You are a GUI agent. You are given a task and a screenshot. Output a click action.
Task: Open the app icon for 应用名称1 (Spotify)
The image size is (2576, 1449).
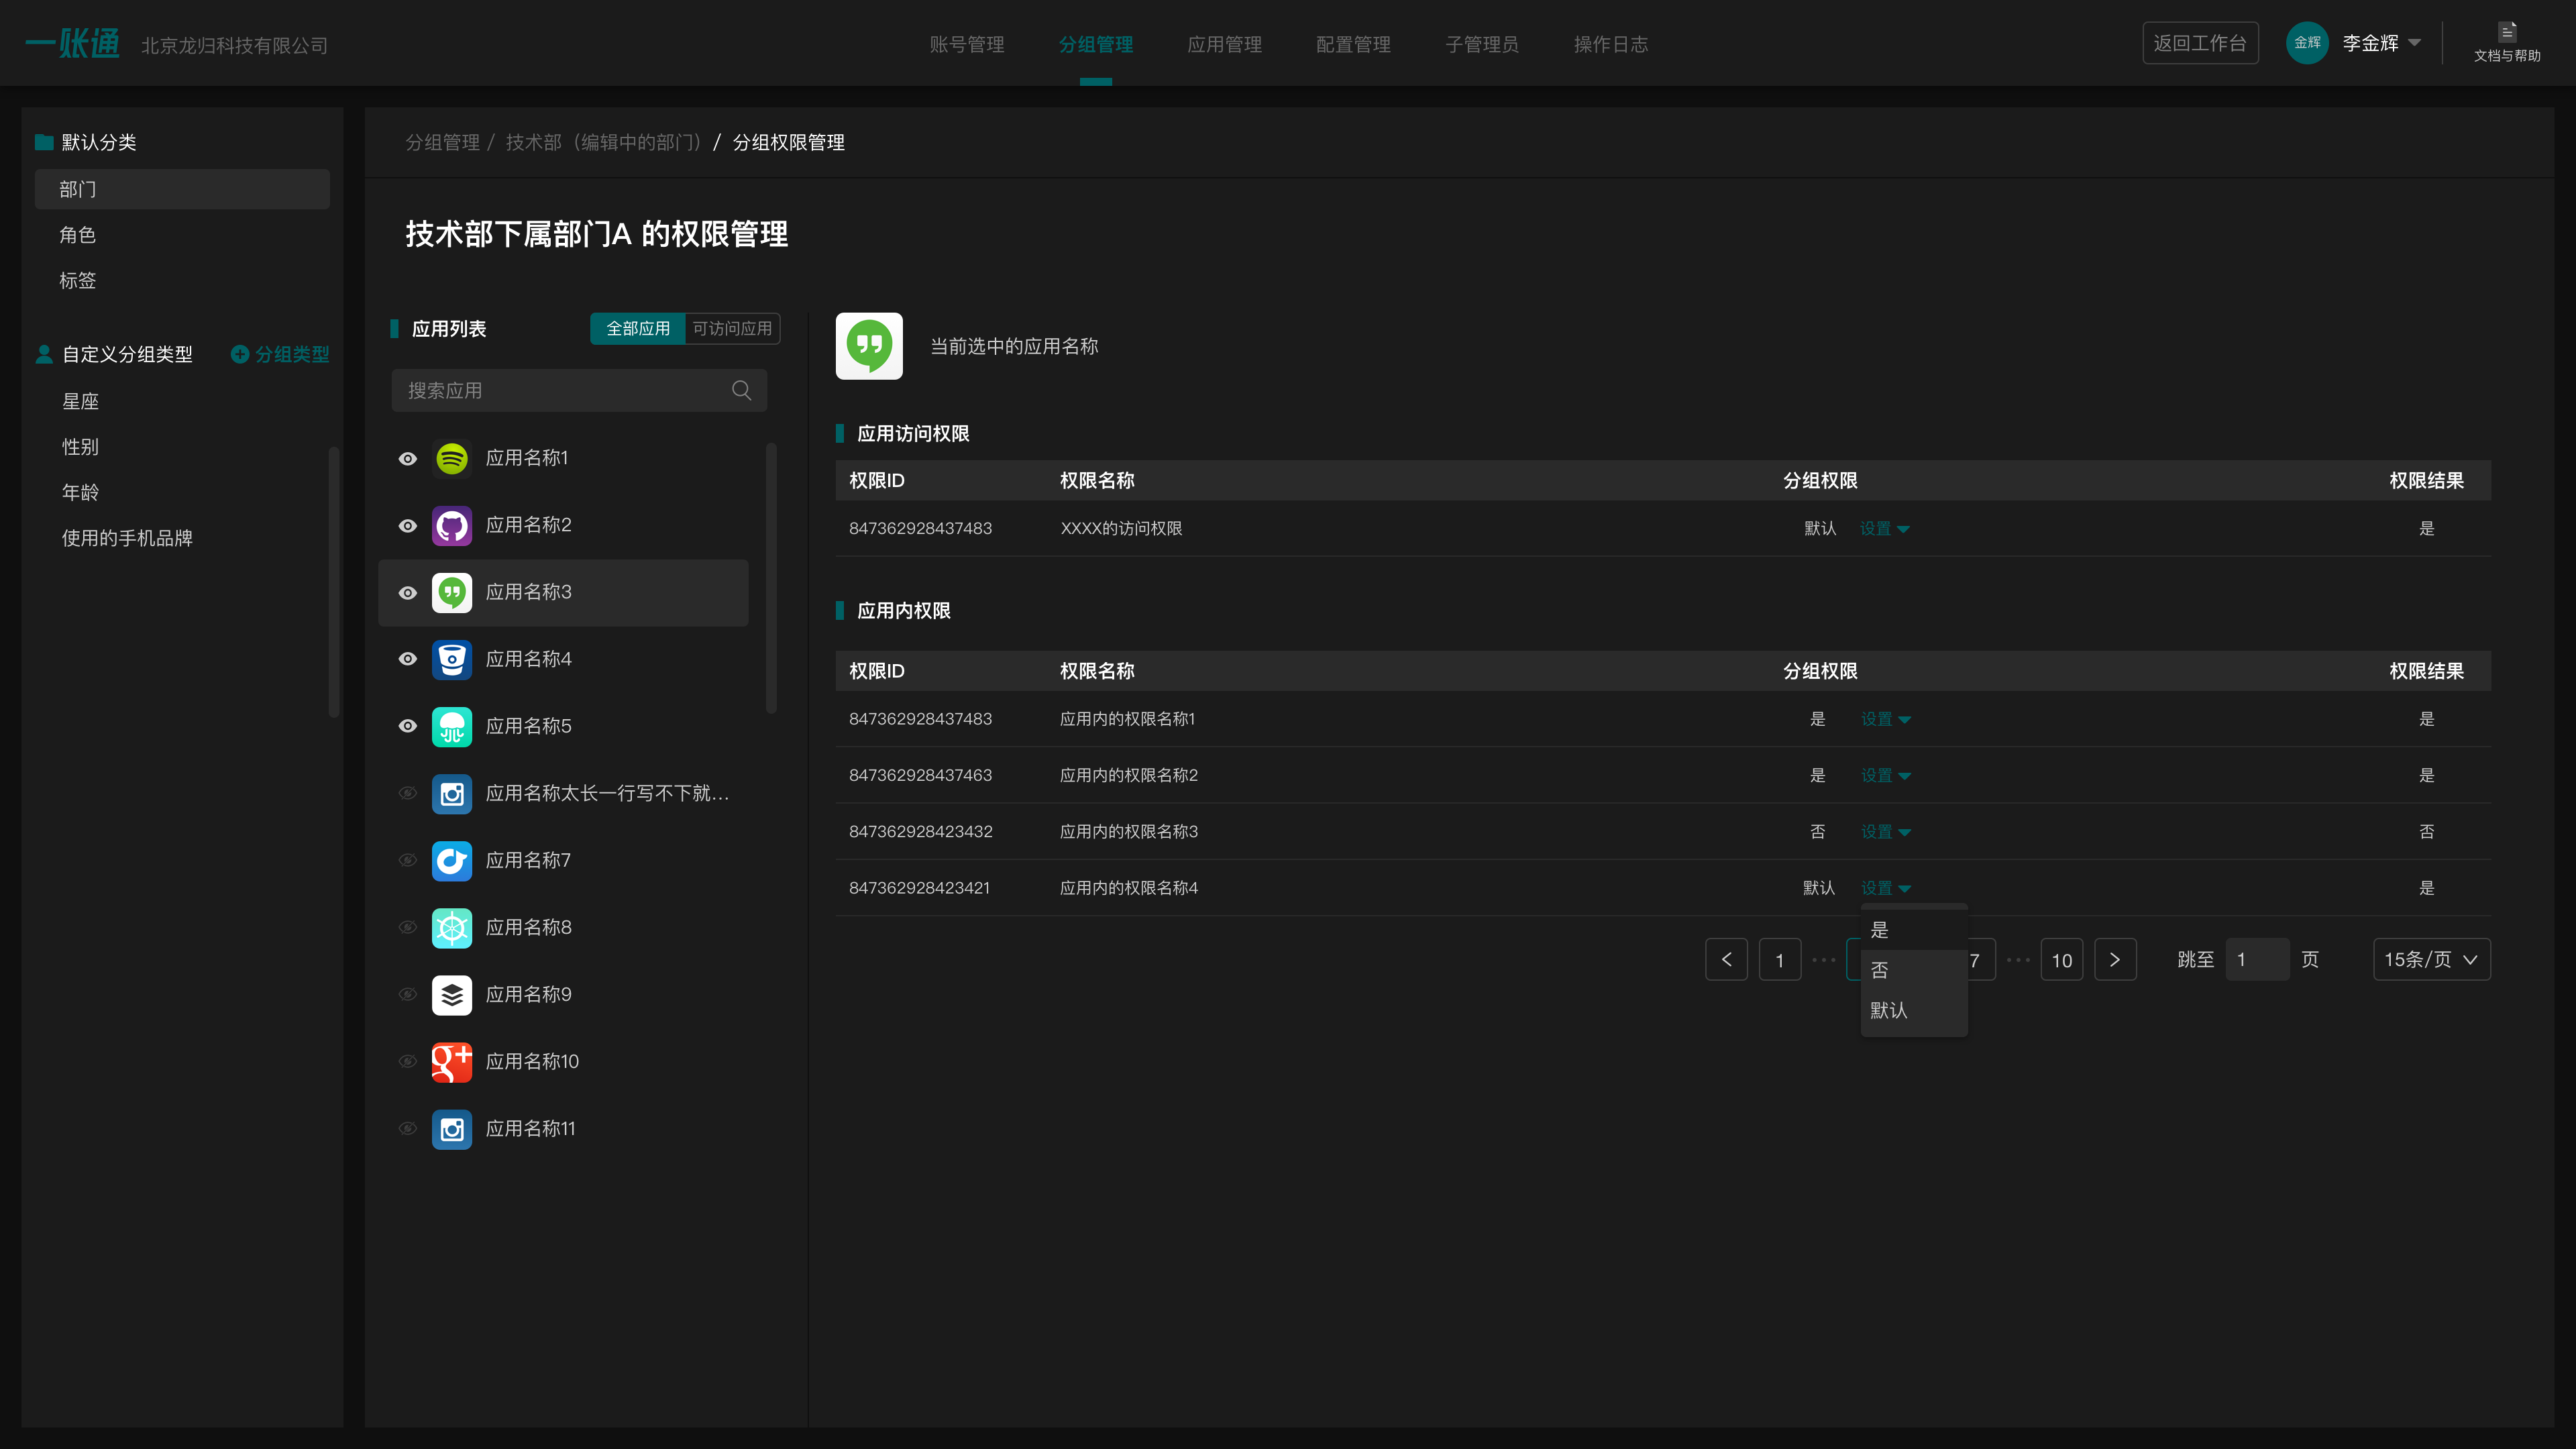coord(452,458)
